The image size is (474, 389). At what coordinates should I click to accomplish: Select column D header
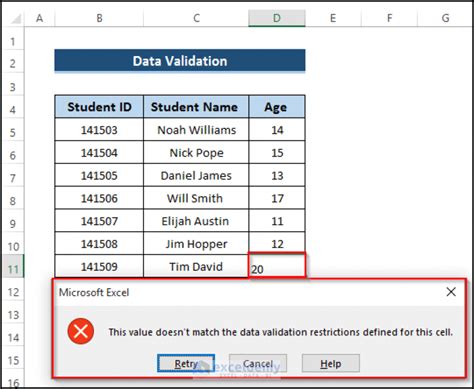(277, 18)
